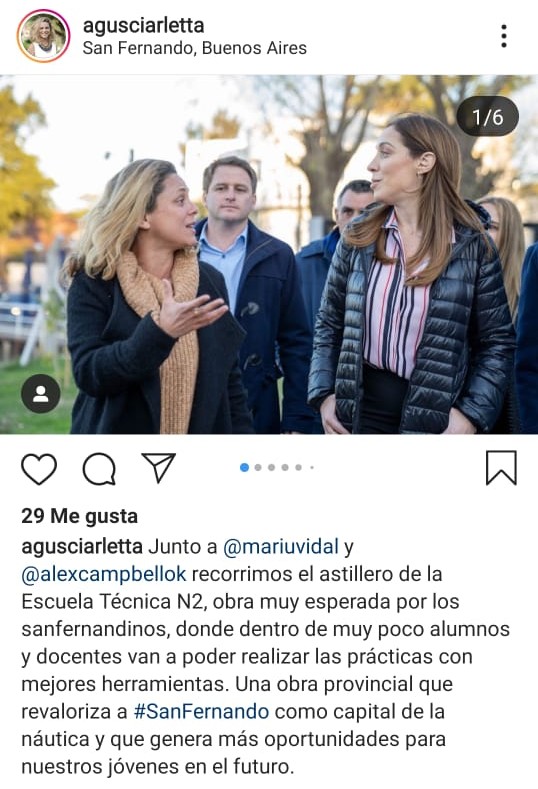The height and width of the screenshot is (789, 538).
Task: View the 29 Me gusta likes list
Action: tap(80, 516)
